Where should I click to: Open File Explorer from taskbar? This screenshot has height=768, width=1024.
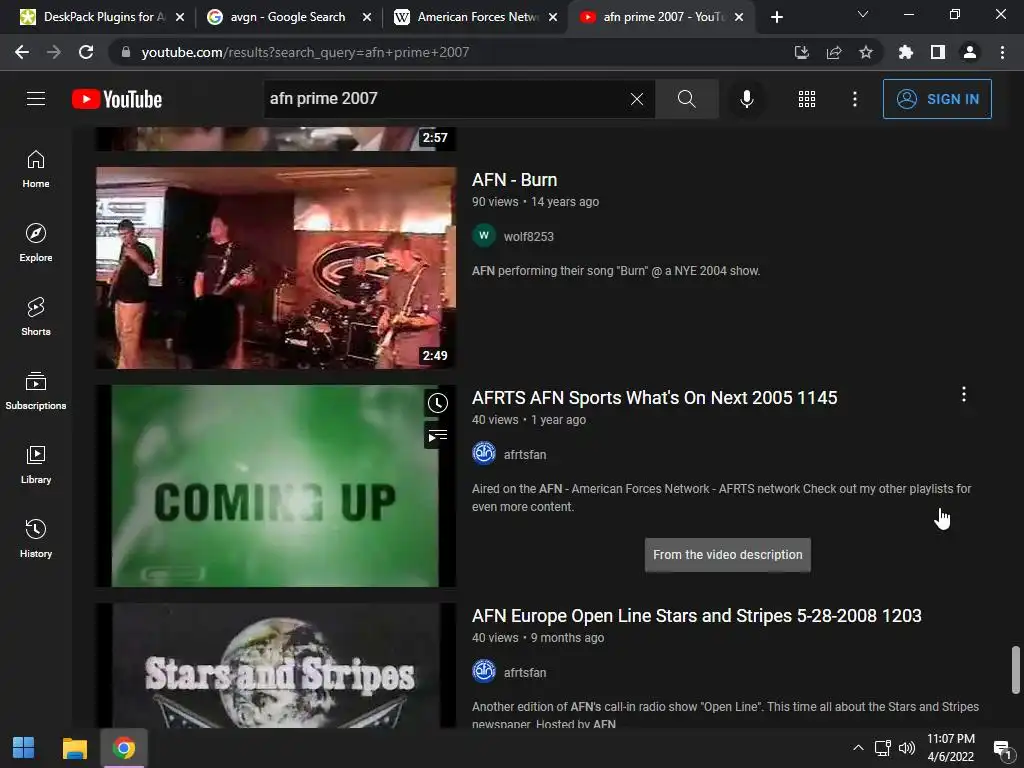(x=74, y=748)
